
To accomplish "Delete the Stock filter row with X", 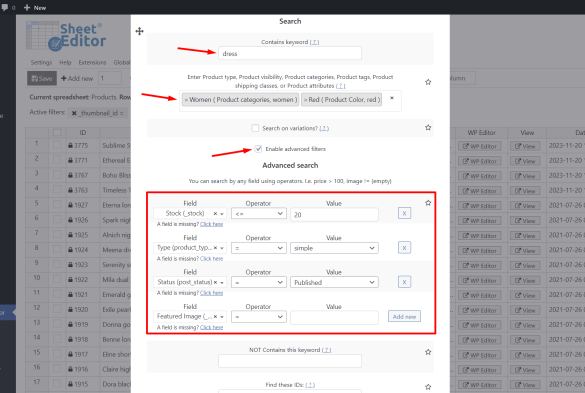I will [404, 213].
